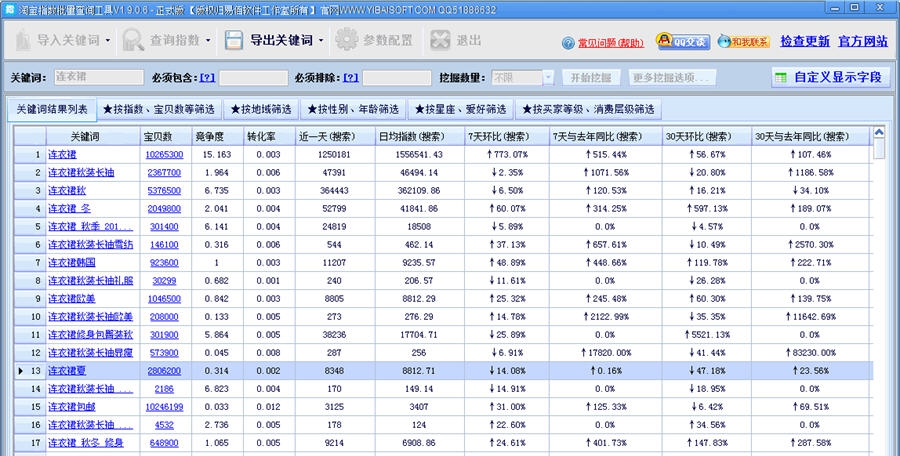Screen dimensions: 900x456
Task: Switch to the ★按地域筛选 tab
Action: pyautogui.click(x=261, y=109)
